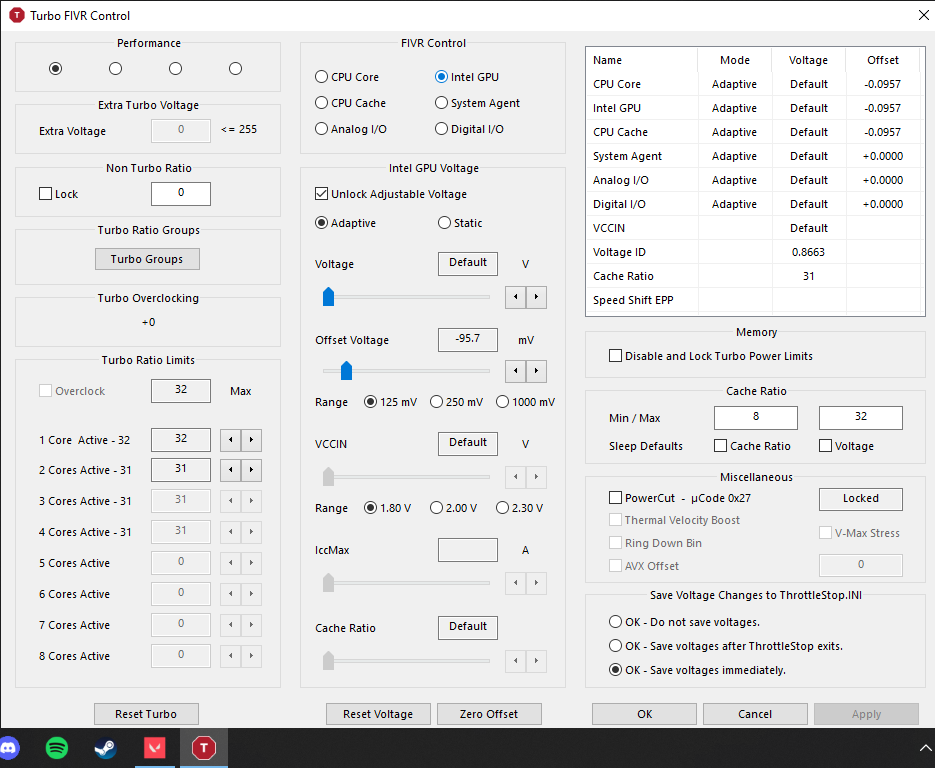935x768 pixels.
Task: Click the Zero Offset button
Action: tap(489, 714)
